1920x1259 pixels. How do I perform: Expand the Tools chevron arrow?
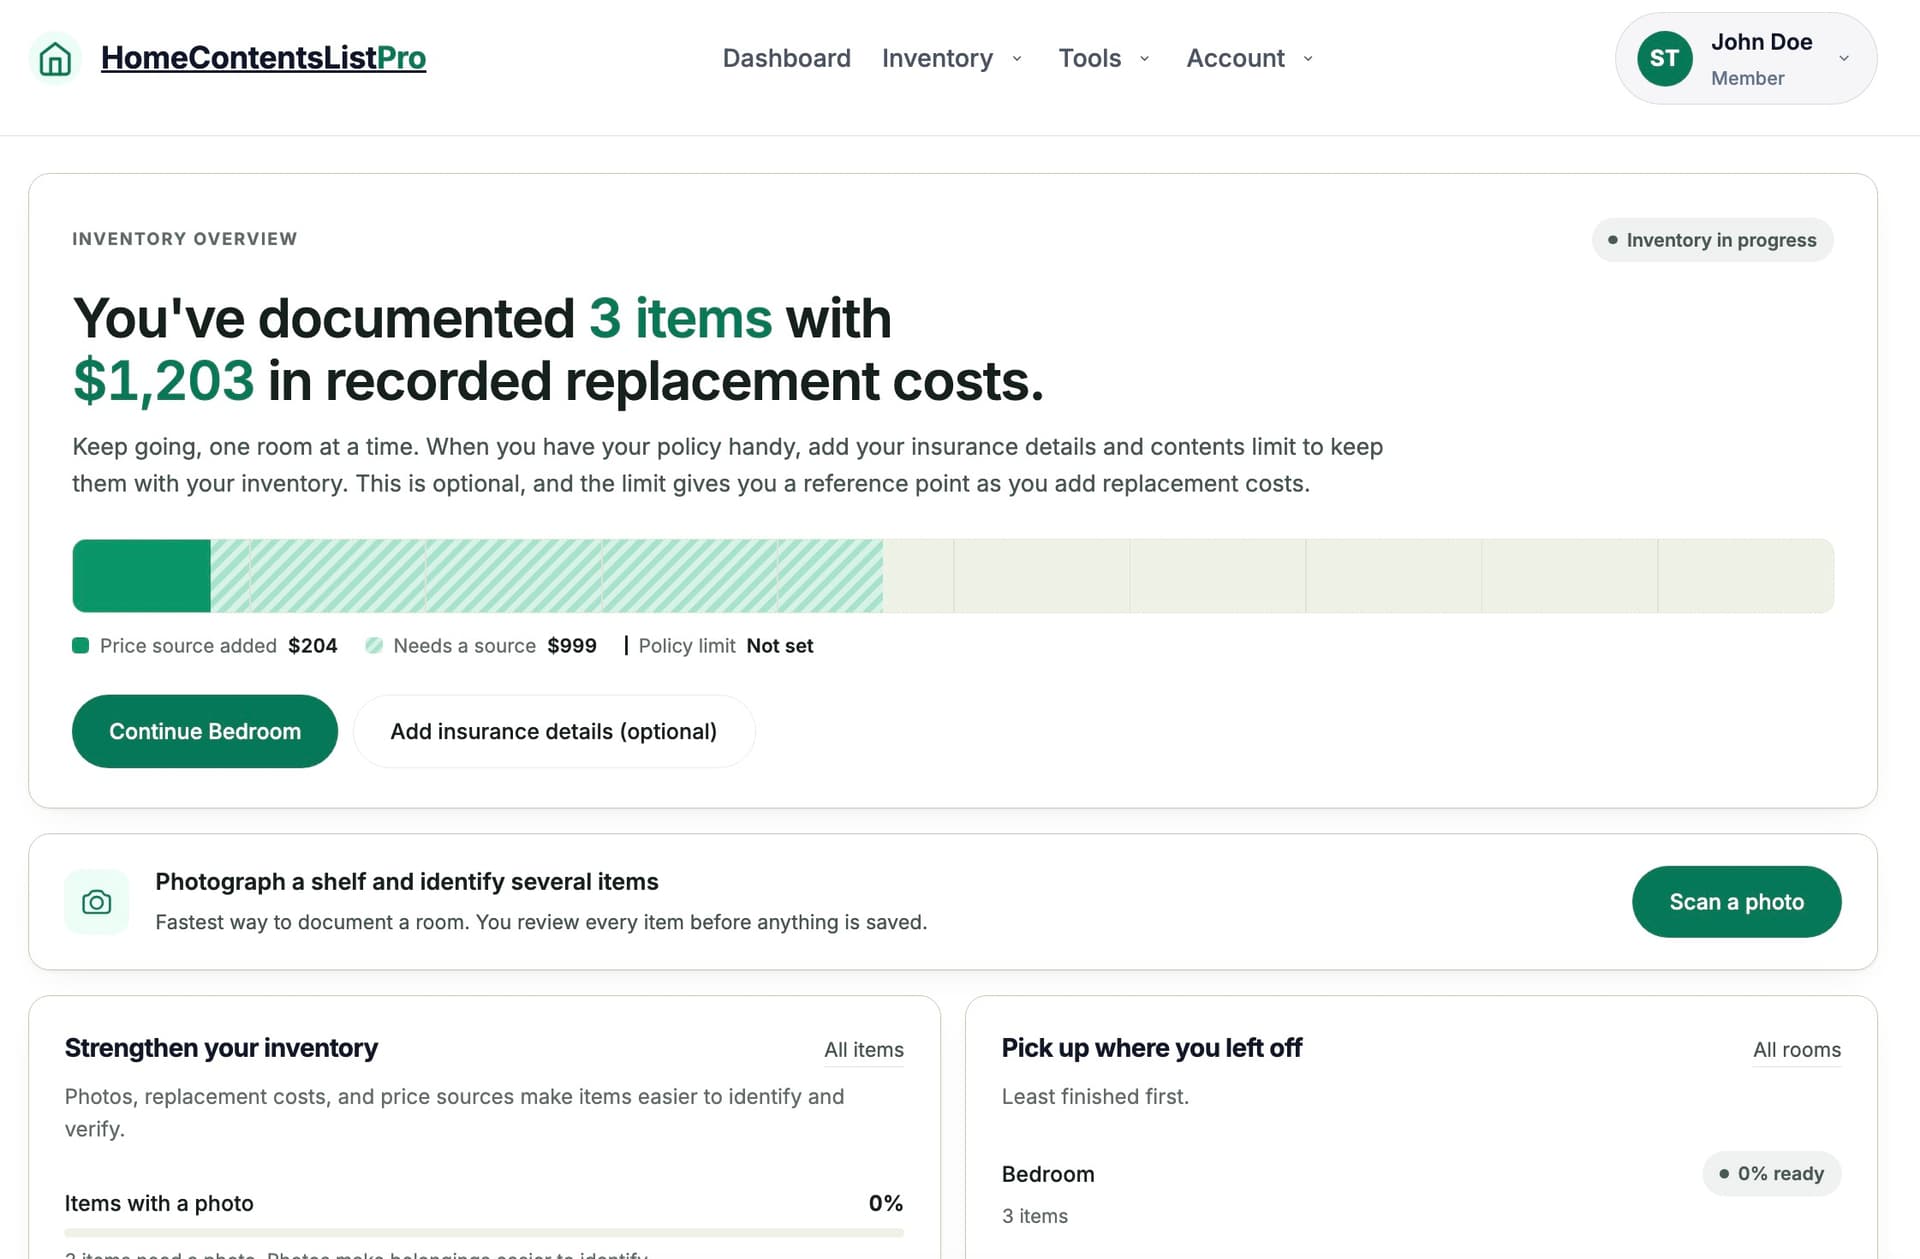(1144, 59)
